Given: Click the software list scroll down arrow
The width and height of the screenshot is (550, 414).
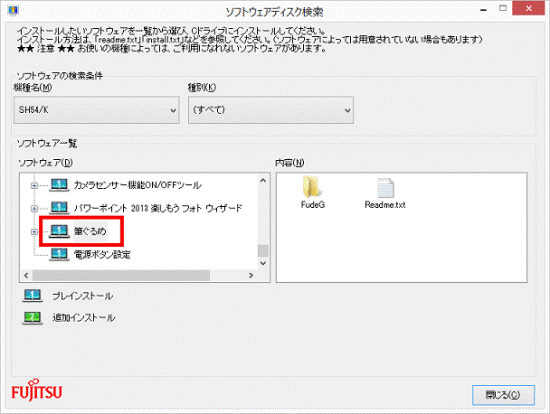Looking at the screenshot, I should tap(263, 263).
